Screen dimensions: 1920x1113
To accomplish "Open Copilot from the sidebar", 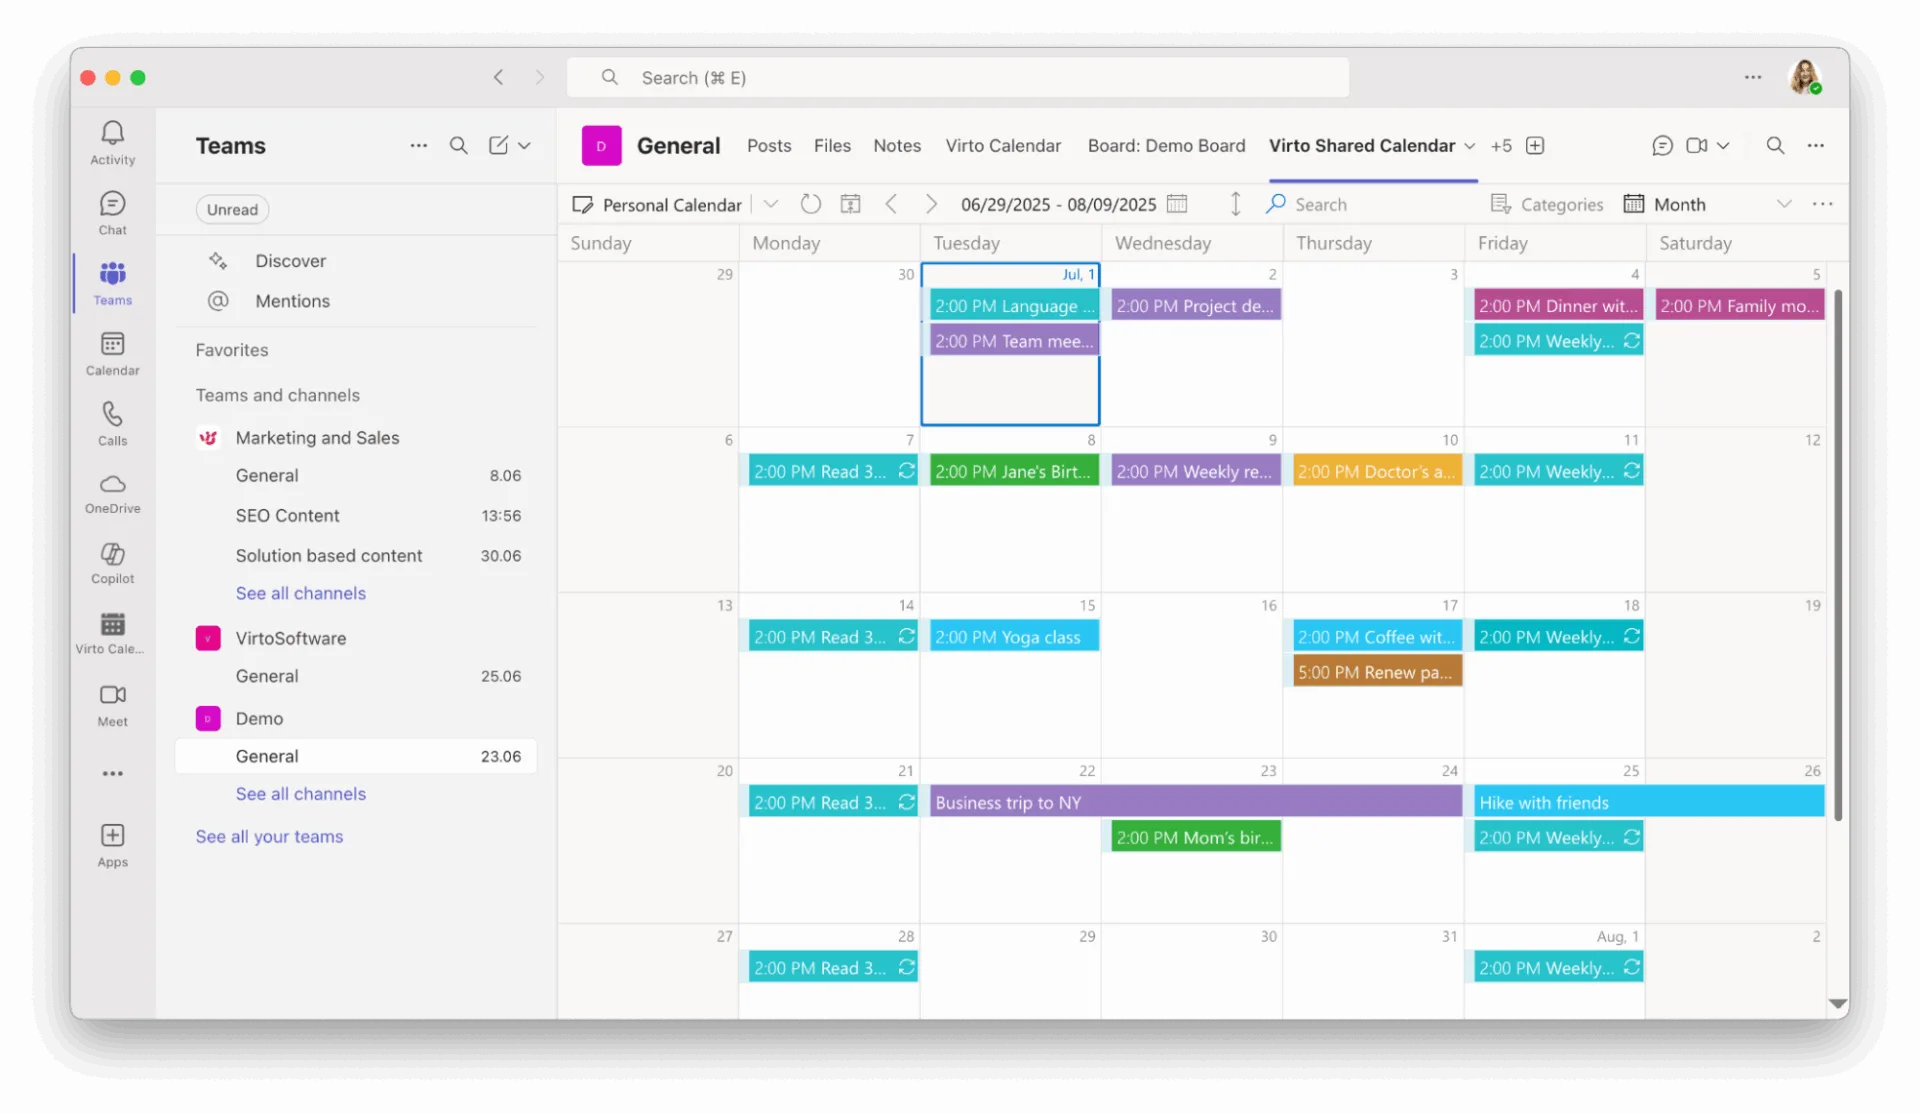I will [111, 563].
